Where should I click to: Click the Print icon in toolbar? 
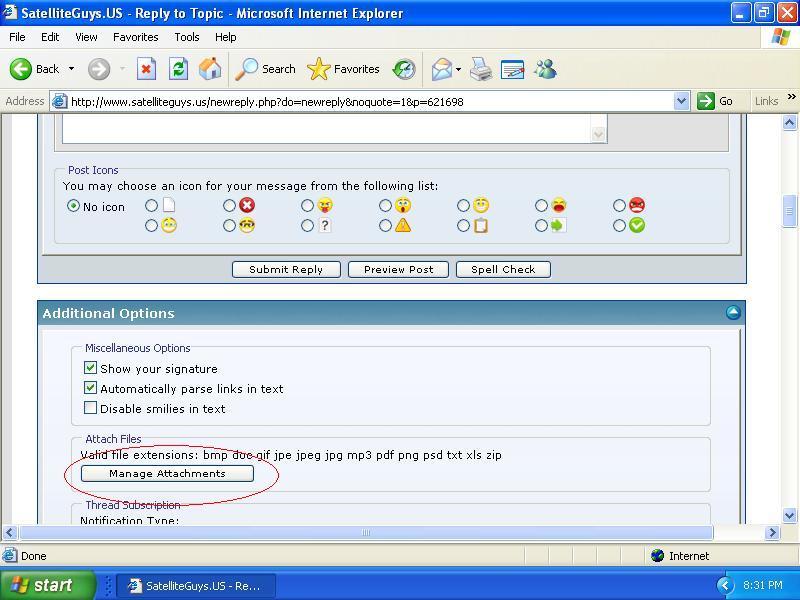[x=481, y=69]
